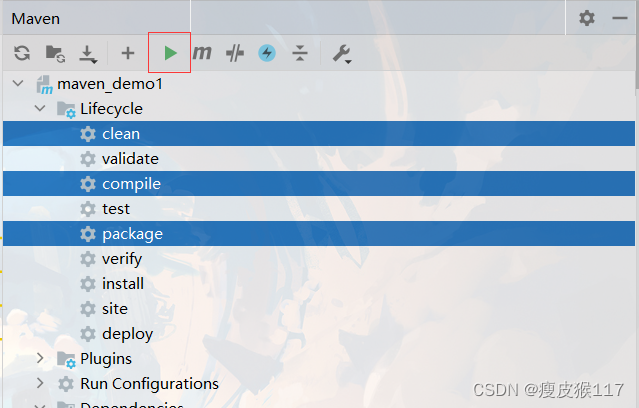The width and height of the screenshot is (639, 408).
Task: Click gear icon beside validate
Action: [x=88, y=159]
